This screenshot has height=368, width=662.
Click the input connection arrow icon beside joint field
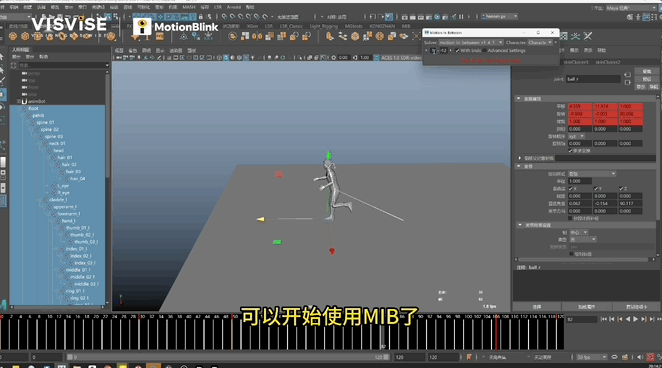point(627,75)
